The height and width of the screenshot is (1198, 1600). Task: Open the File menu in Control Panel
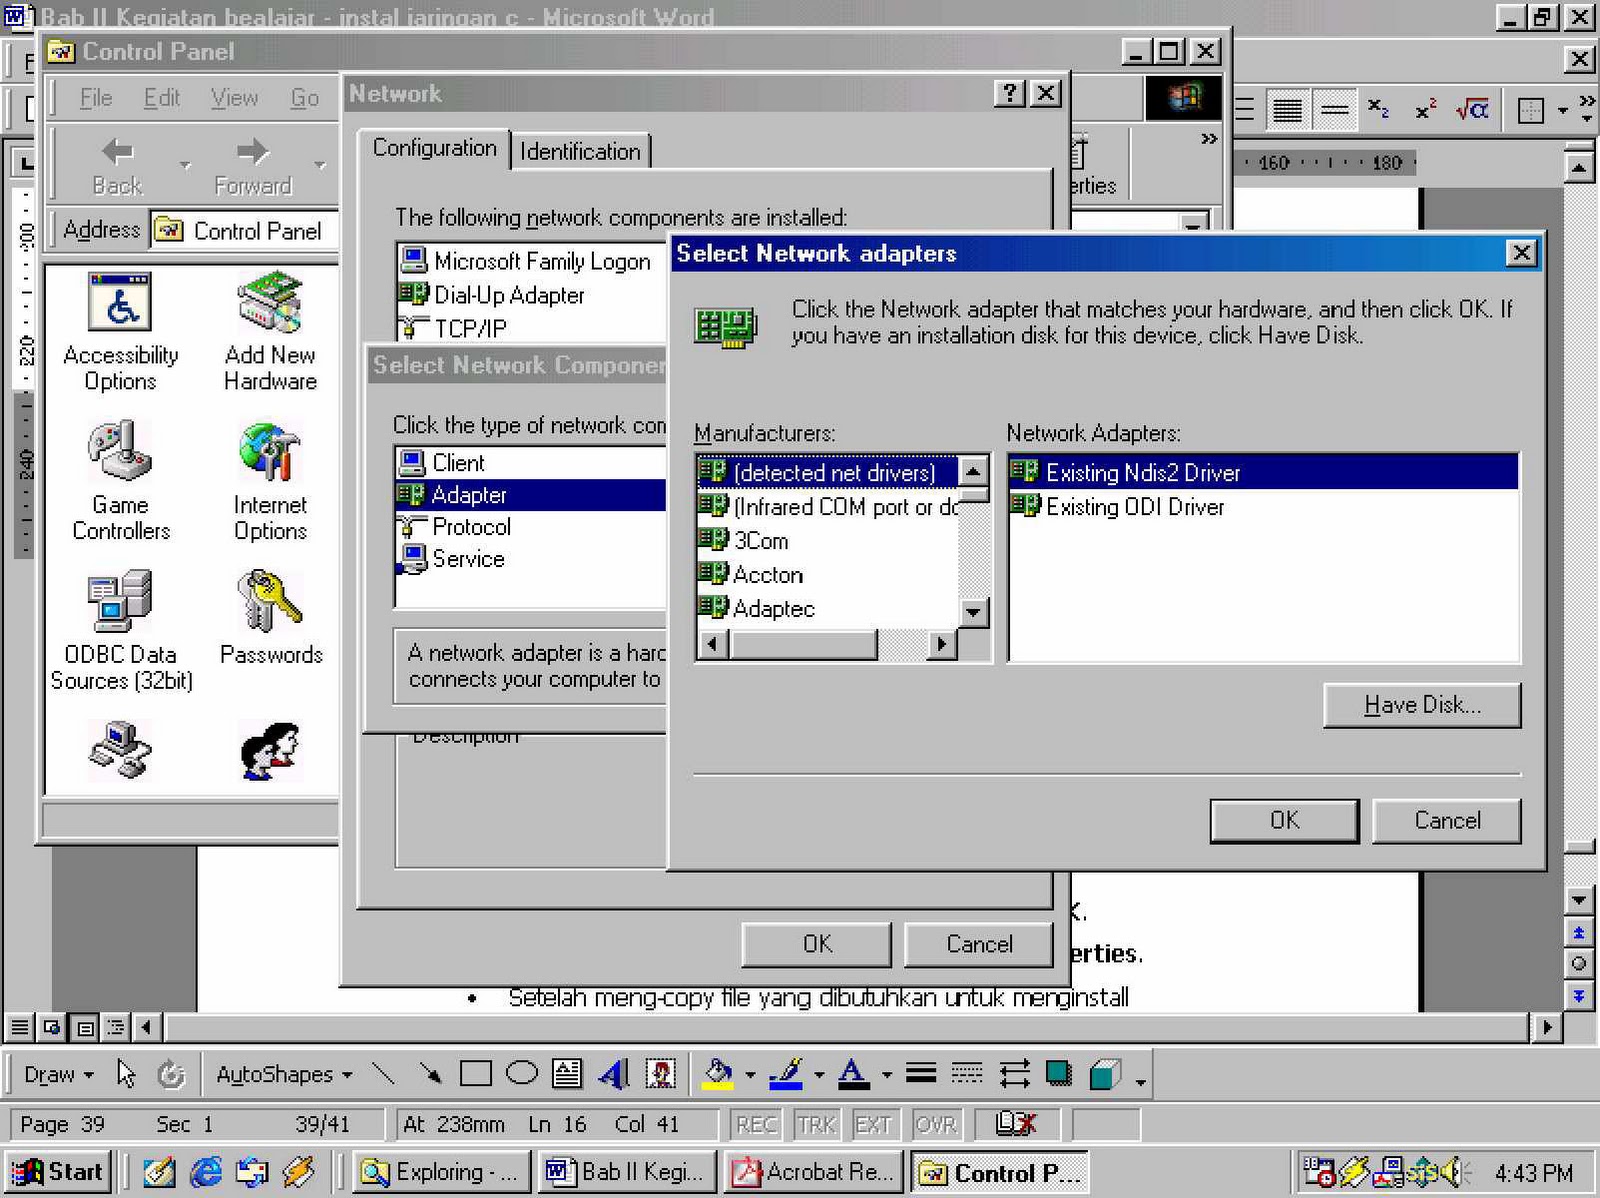point(95,97)
